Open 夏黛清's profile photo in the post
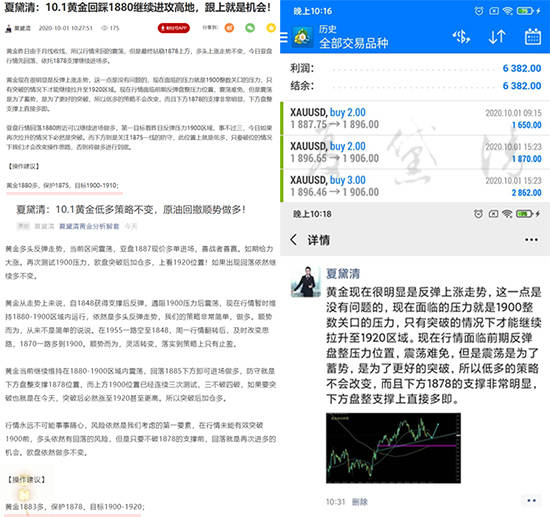 [306, 282]
